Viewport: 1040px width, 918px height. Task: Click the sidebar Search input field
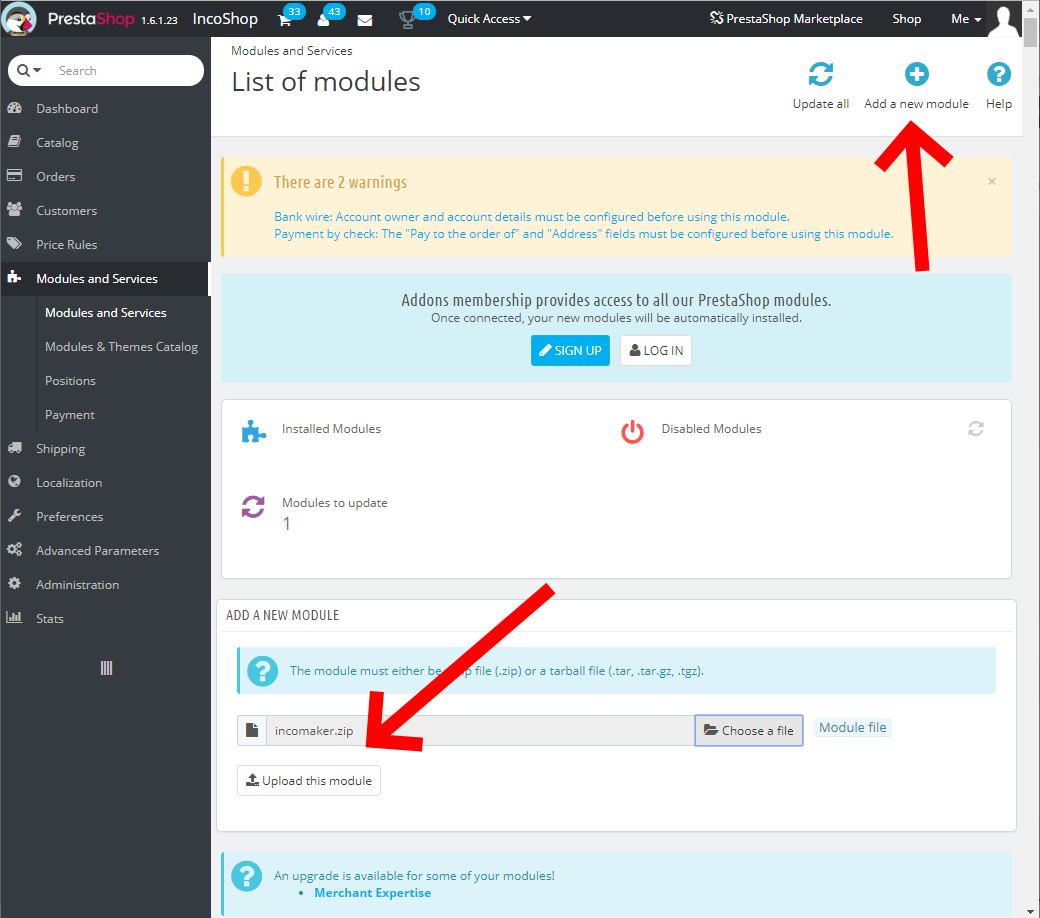click(x=125, y=71)
